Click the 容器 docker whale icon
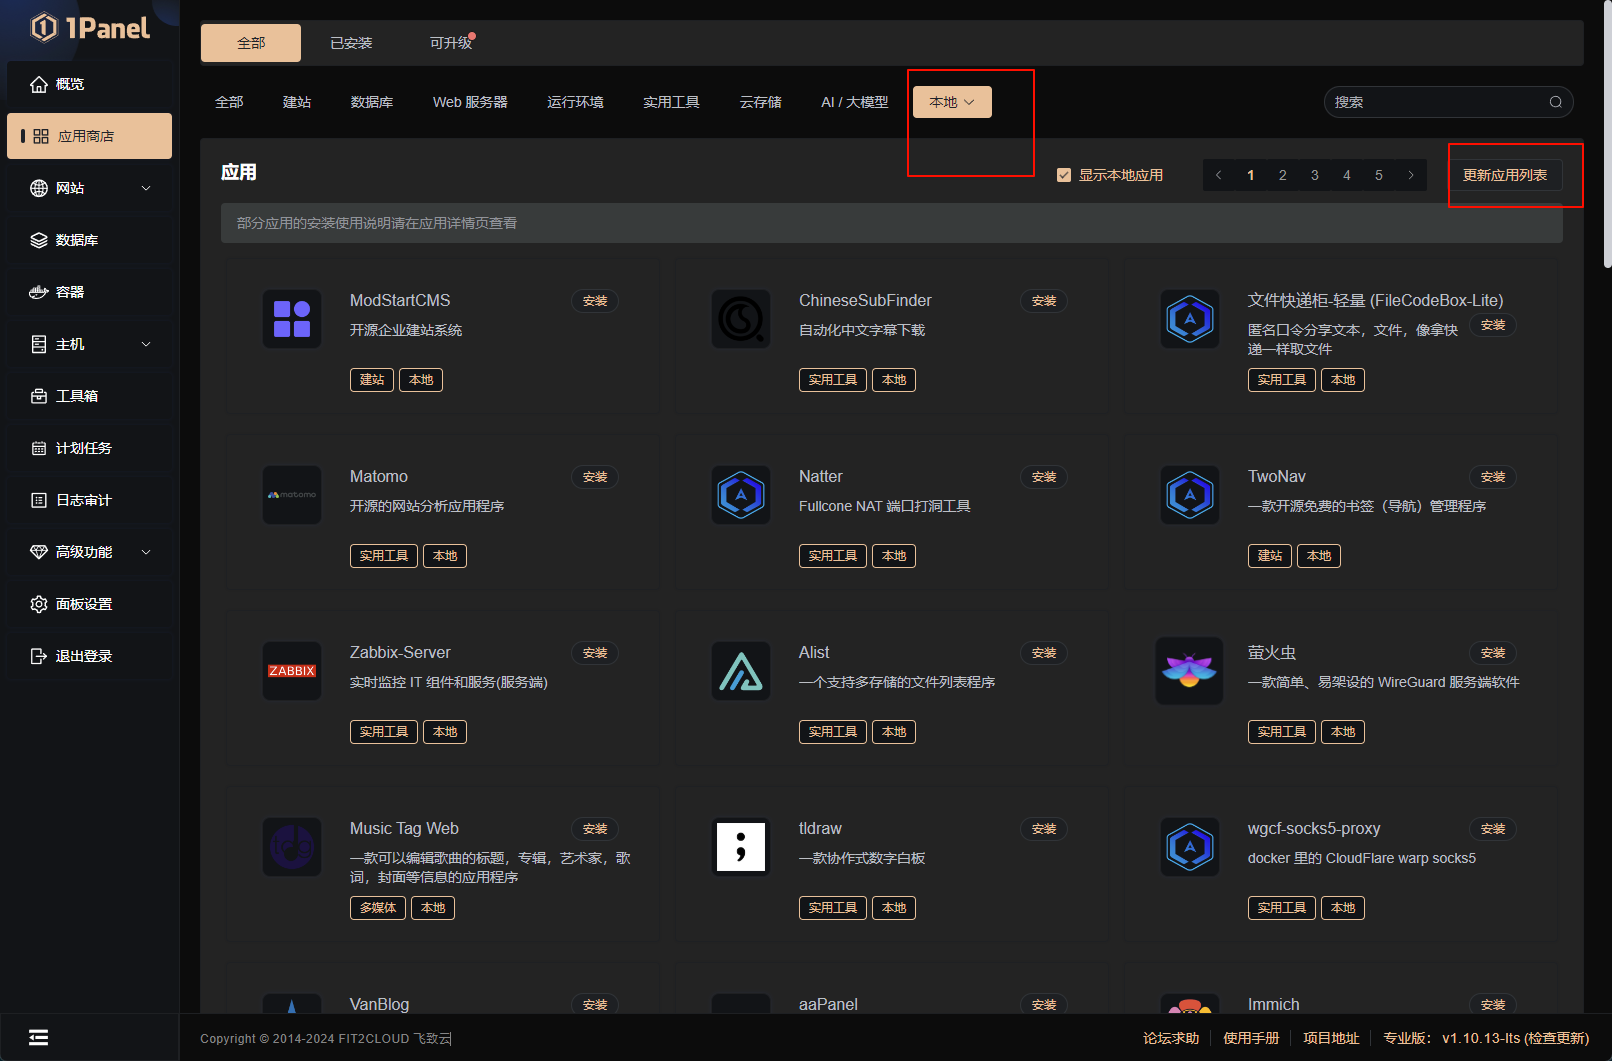Screen dimensions: 1612x1061 [39, 292]
